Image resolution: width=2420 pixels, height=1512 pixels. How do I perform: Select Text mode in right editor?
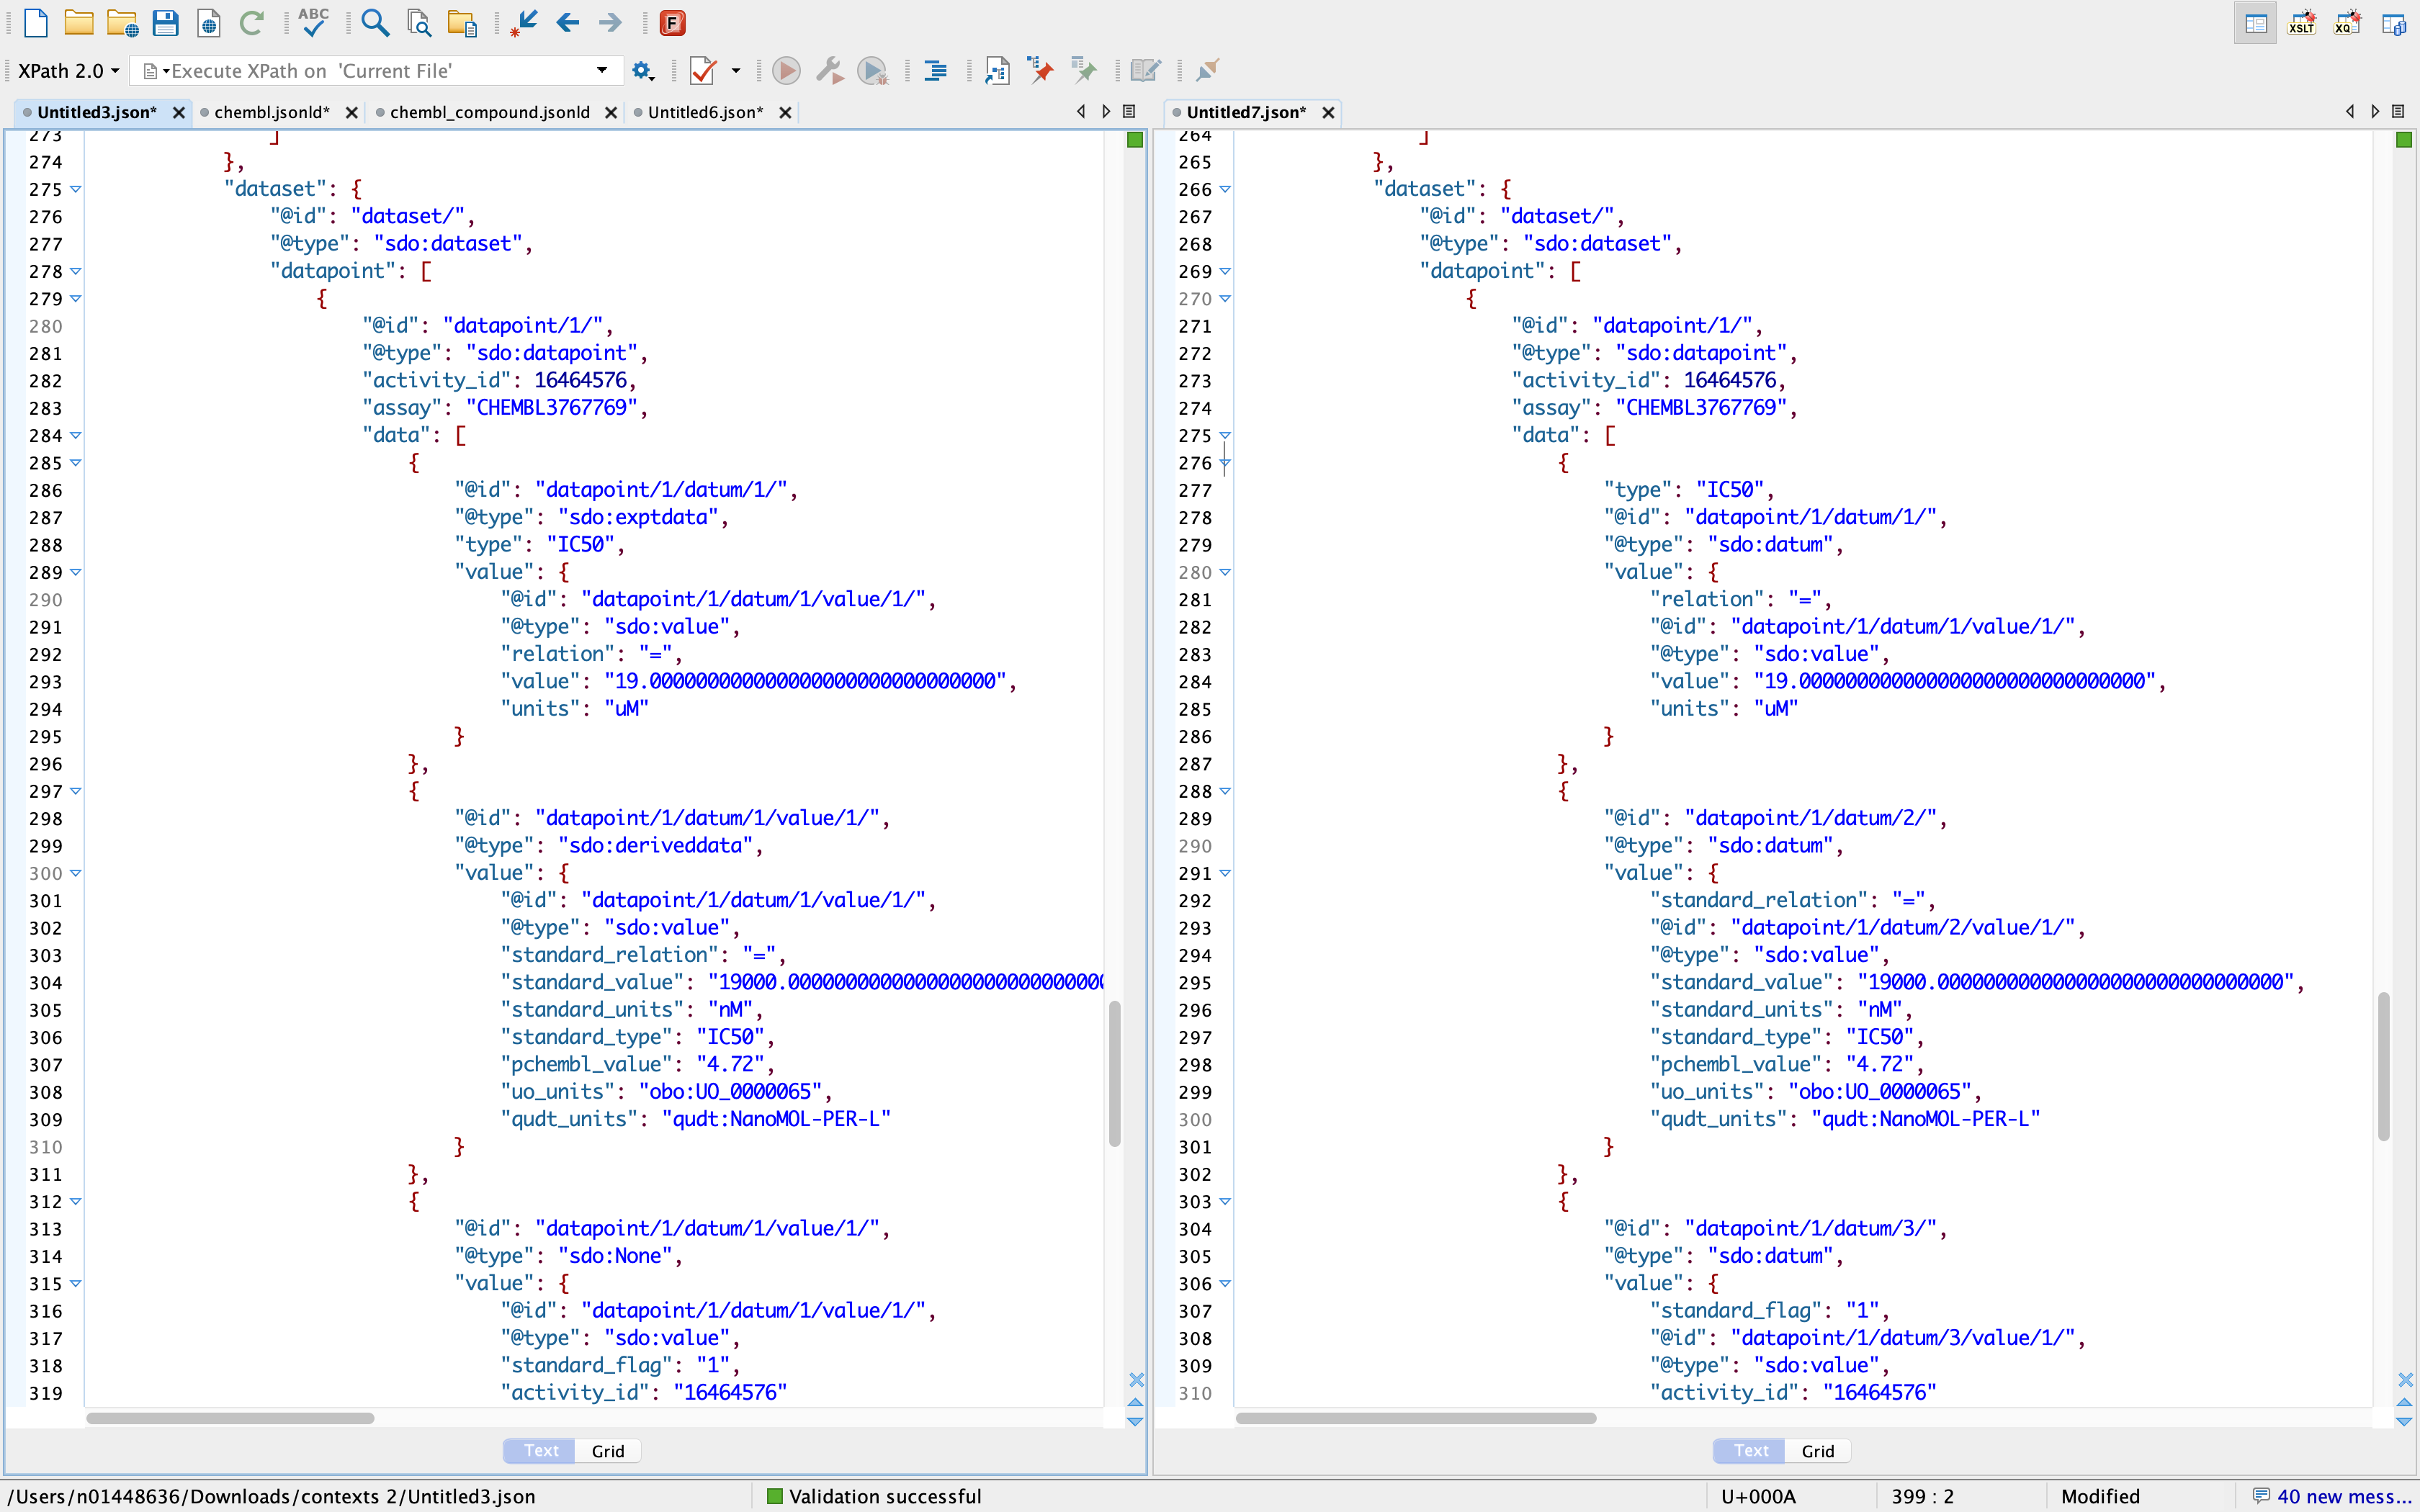[x=1751, y=1451]
